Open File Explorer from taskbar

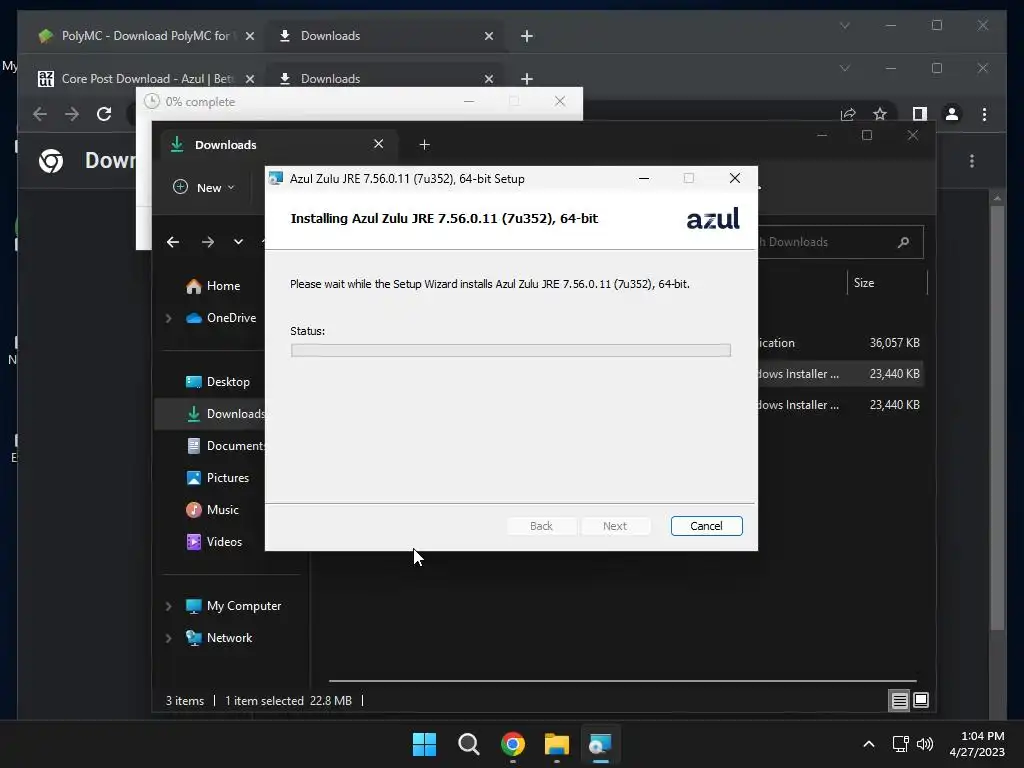coord(556,744)
